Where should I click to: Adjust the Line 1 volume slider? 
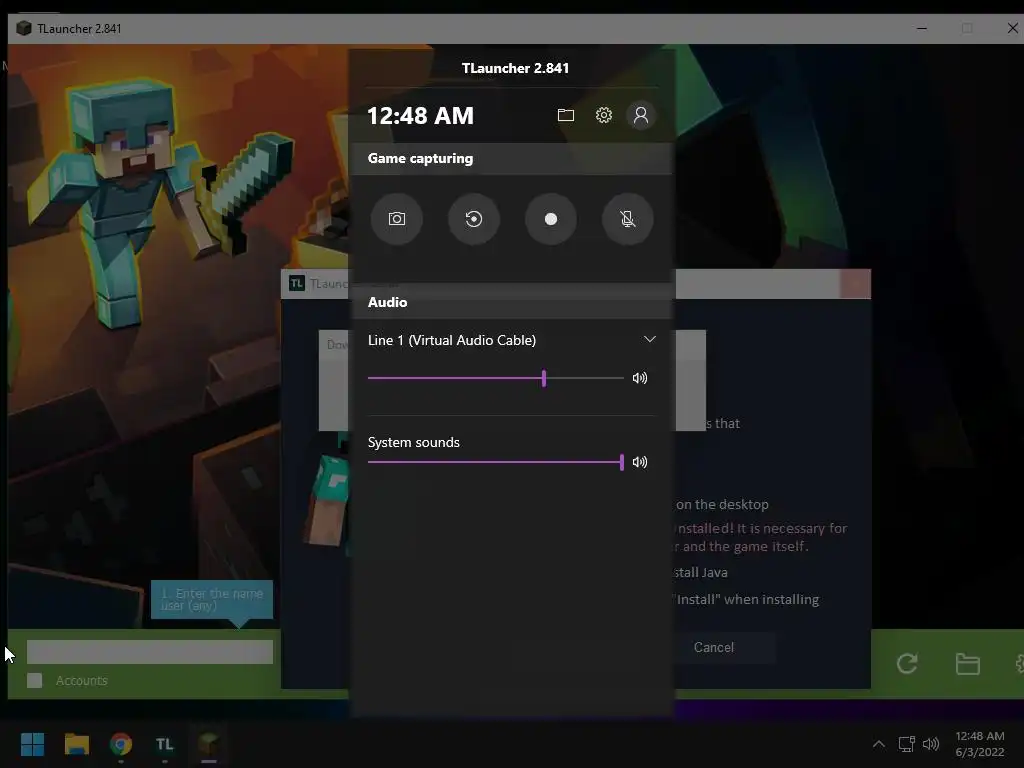(496, 377)
